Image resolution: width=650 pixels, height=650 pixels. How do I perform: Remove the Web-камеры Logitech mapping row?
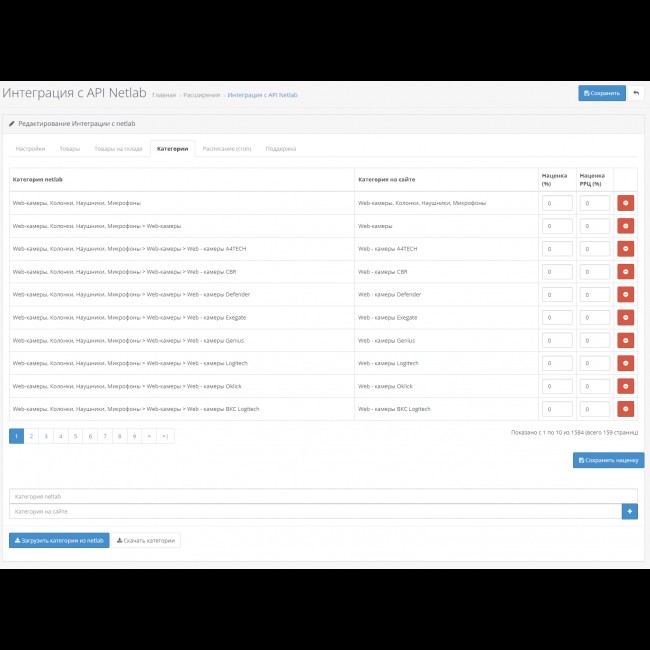coord(625,363)
